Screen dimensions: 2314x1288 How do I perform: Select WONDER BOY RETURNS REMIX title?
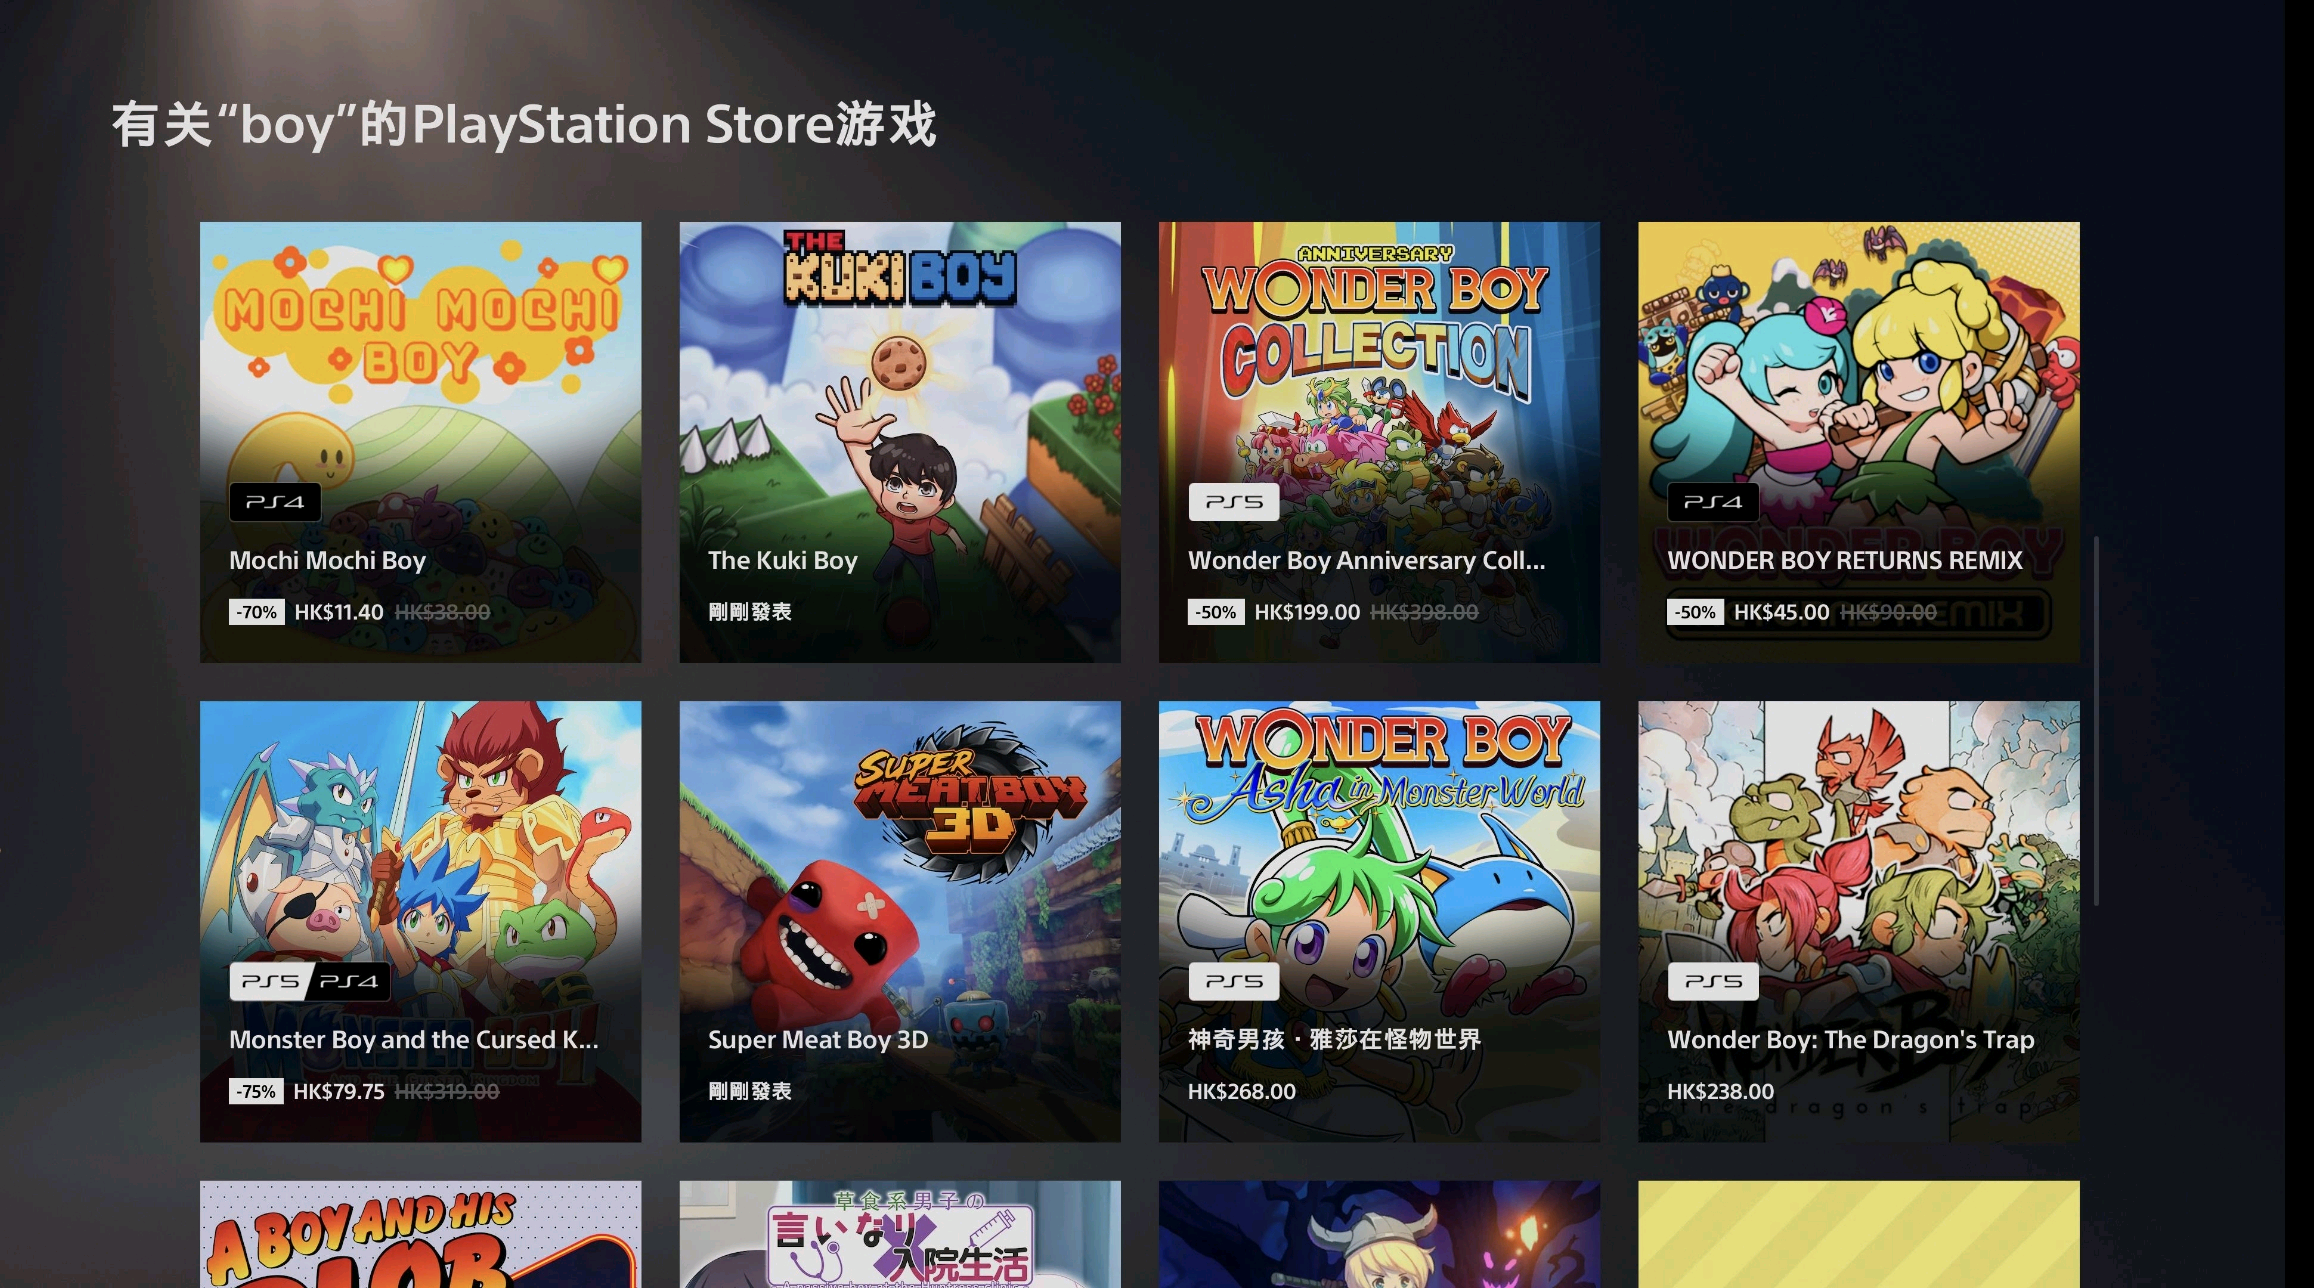pyautogui.click(x=1845, y=560)
